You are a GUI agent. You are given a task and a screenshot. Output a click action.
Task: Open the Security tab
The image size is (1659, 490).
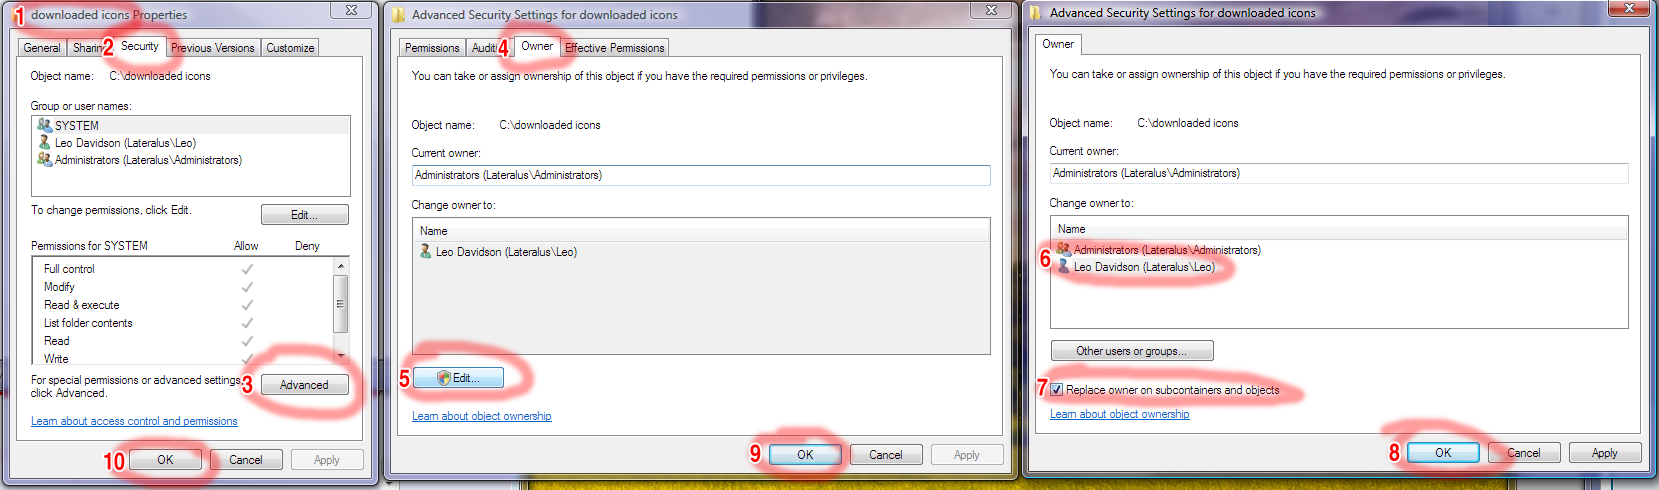[x=139, y=46]
